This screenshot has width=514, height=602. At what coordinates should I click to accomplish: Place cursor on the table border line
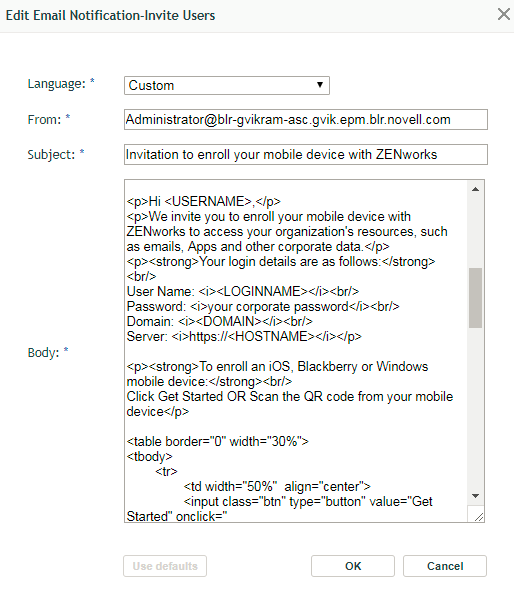point(218,442)
